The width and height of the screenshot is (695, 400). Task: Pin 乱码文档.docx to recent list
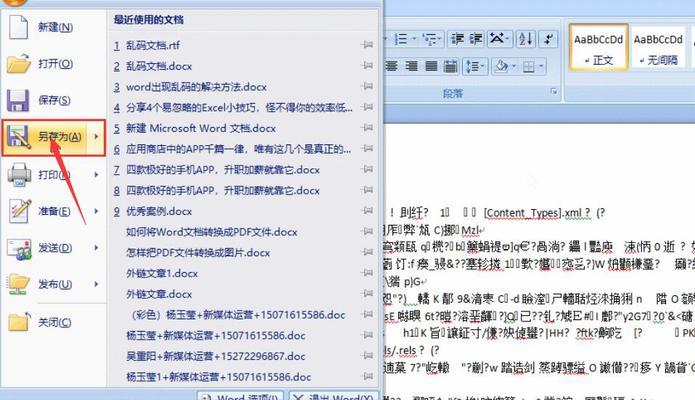pyautogui.click(x=367, y=66)
